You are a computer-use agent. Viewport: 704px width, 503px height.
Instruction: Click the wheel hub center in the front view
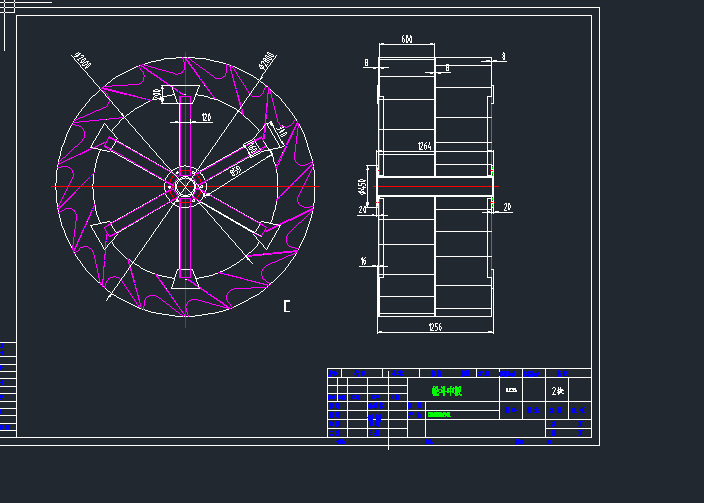point(185,186)
